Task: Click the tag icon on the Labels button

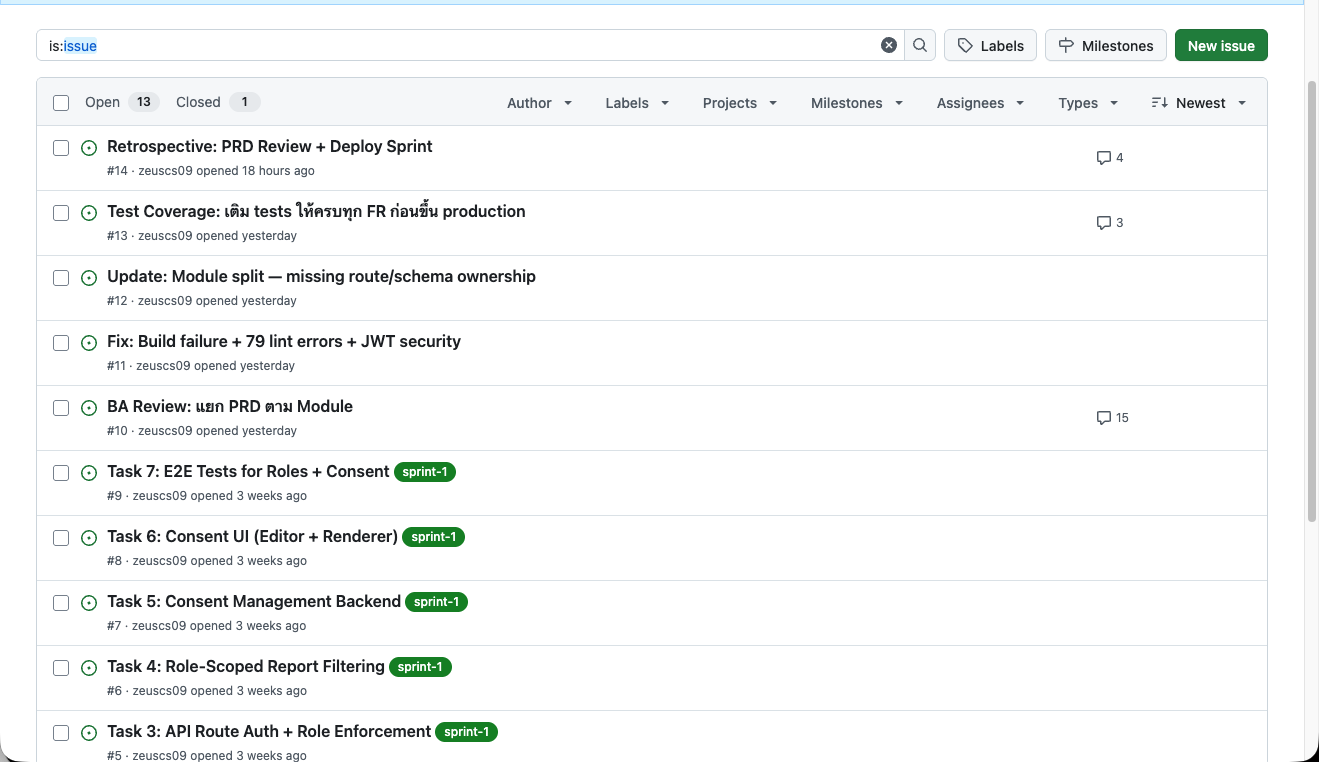Action: [x=966, y=45]
